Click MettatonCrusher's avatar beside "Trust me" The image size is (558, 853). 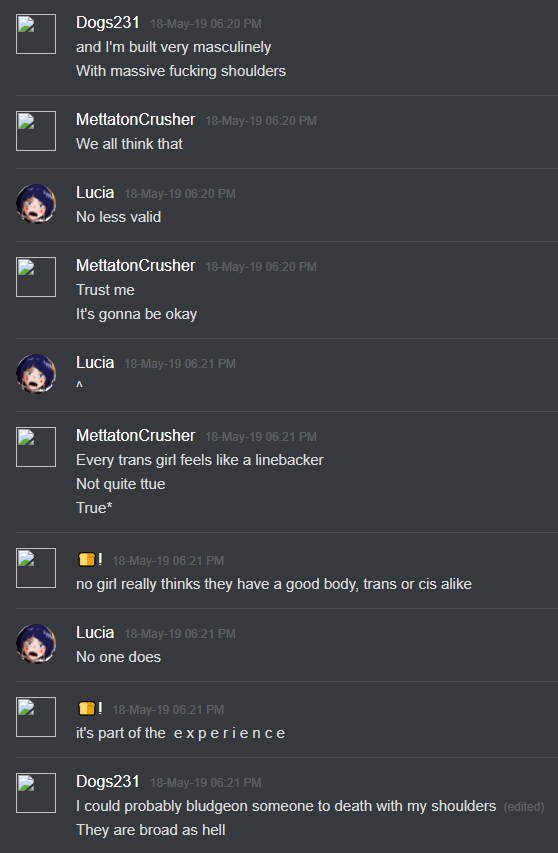pos(36,277)
